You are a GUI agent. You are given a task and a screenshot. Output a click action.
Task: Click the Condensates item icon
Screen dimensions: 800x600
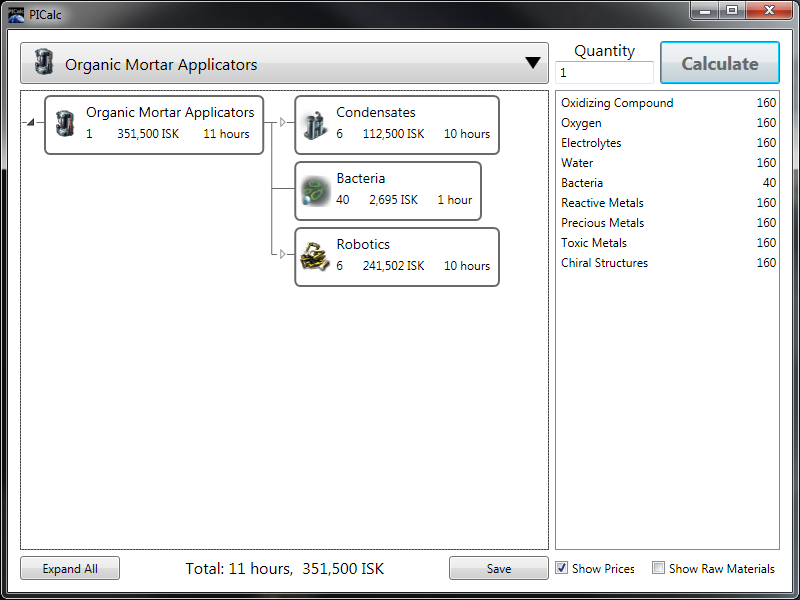coord(315,124)
